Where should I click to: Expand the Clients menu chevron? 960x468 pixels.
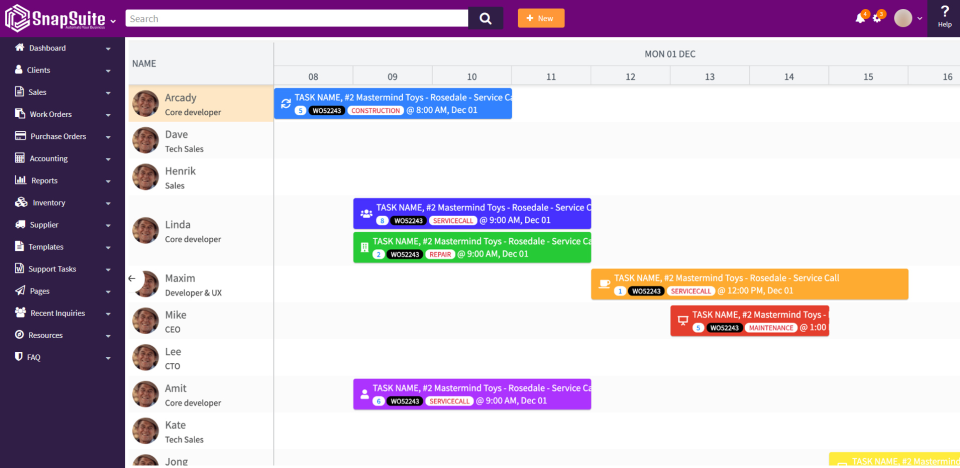(x=108, y=70)
